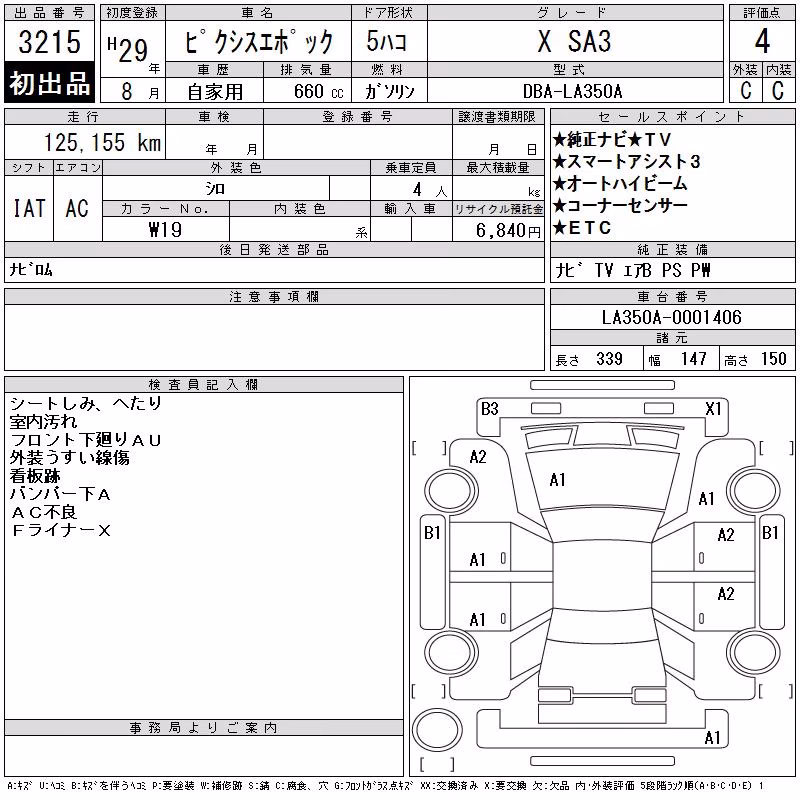Click length value 339
The width and height of the screenshot is (800, 800).
click(x=609, y=359)
